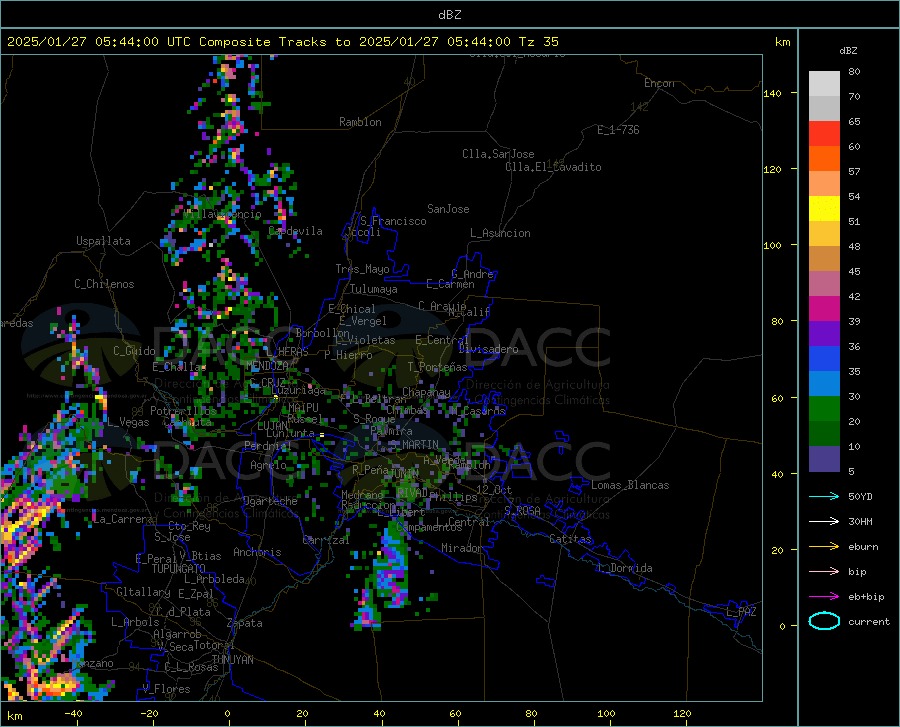Click the Anchoris place label
The image size is (900, 727).
click(x=257, y=552)
